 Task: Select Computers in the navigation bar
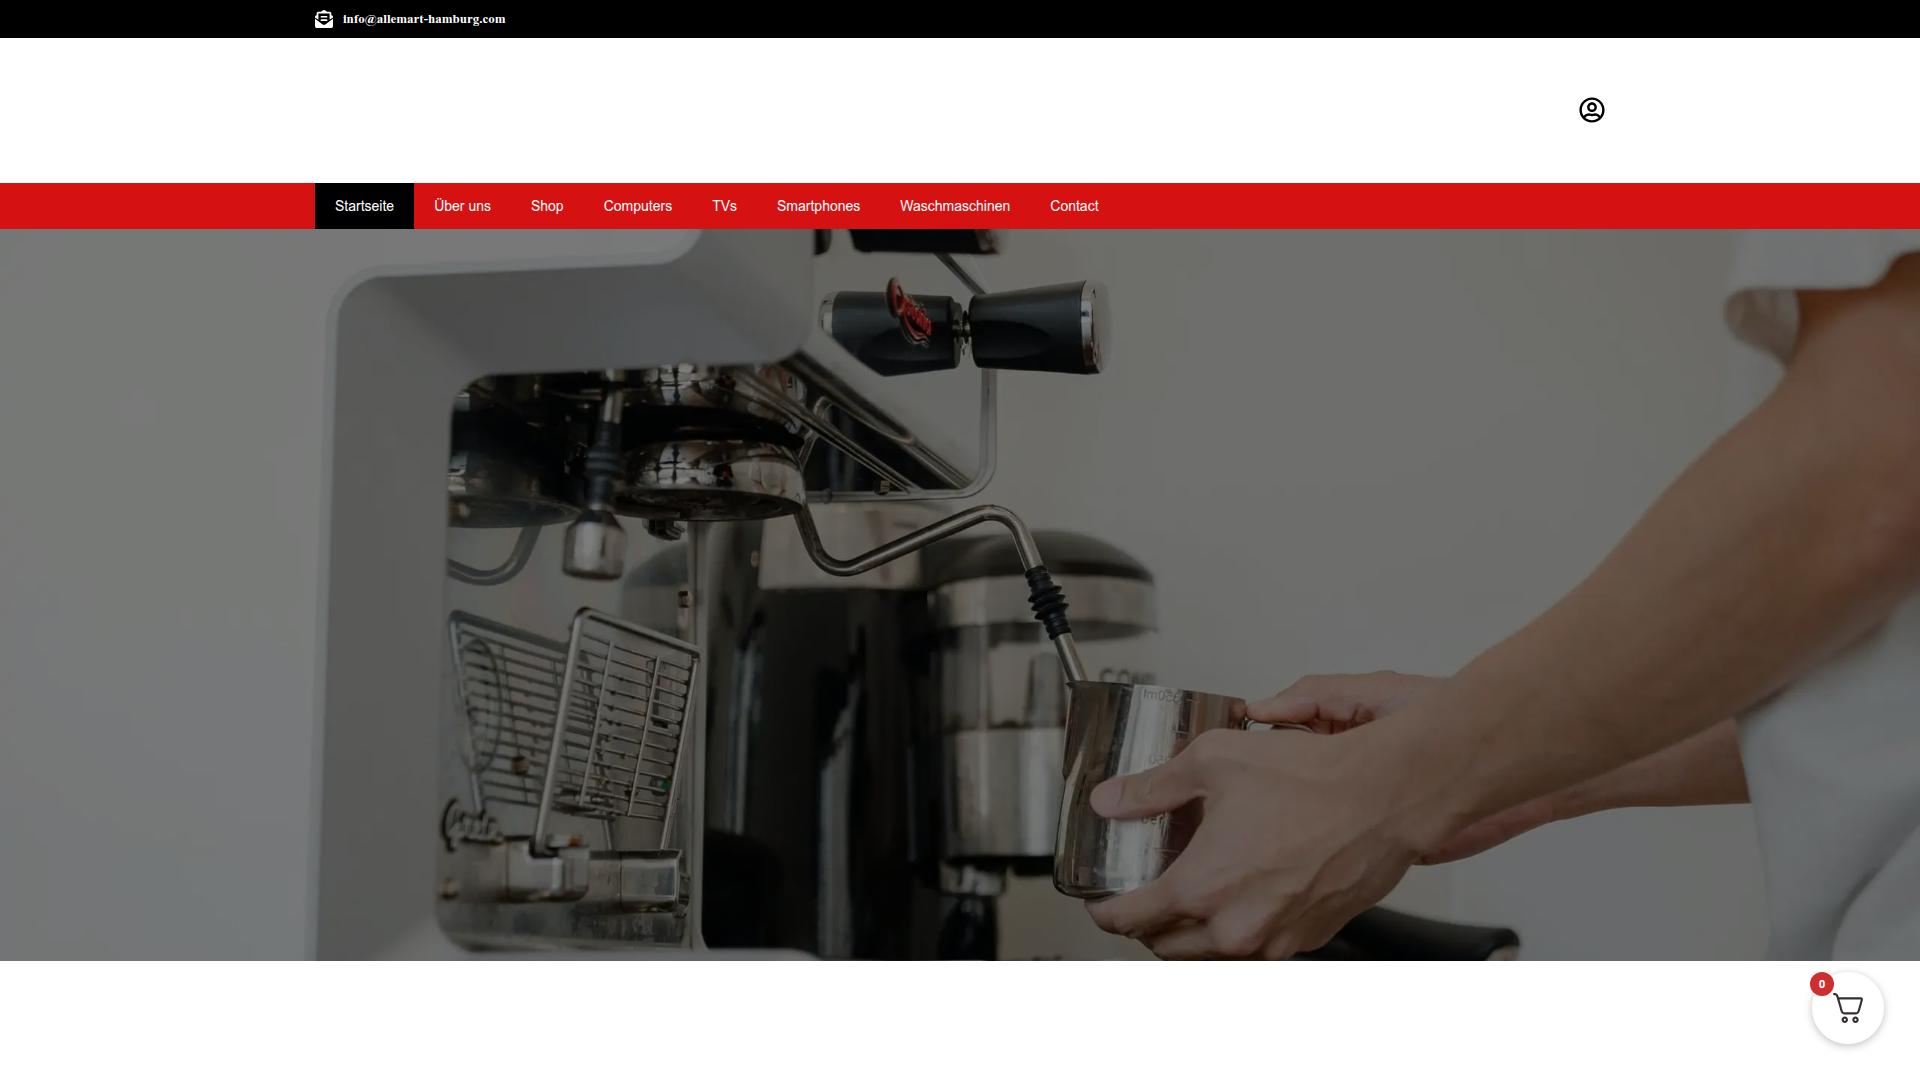point(637,206)
